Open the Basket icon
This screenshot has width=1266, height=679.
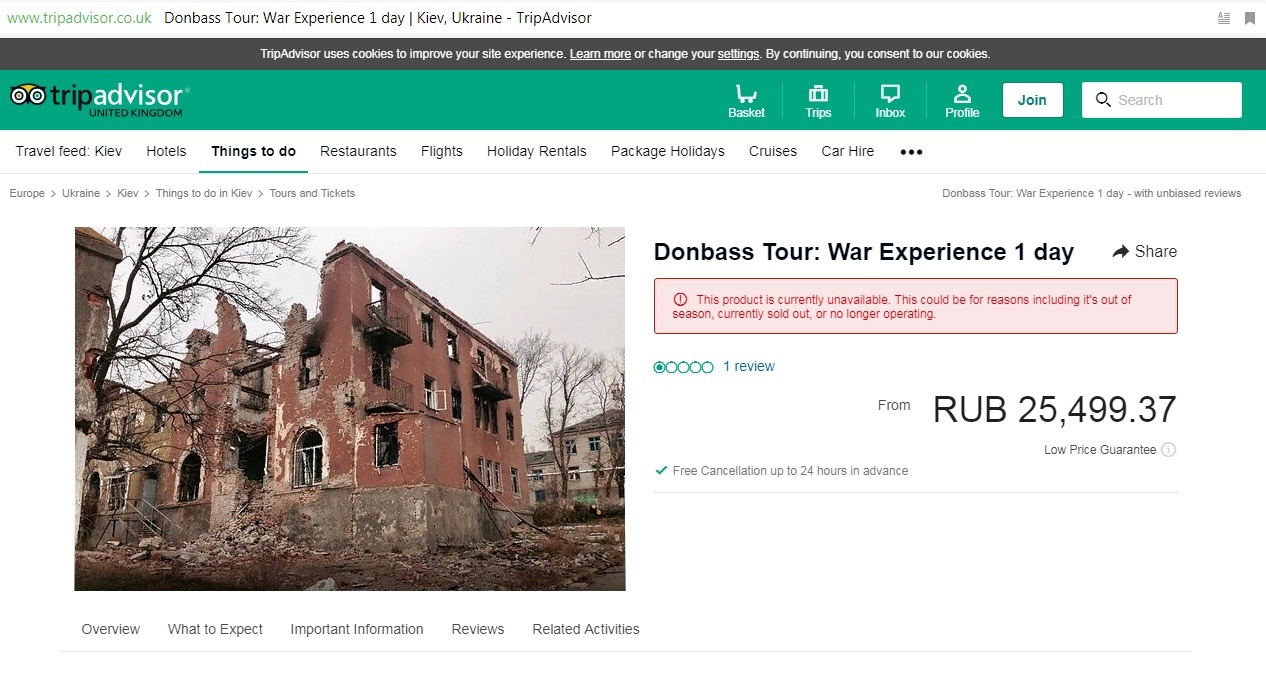[746, 95]
